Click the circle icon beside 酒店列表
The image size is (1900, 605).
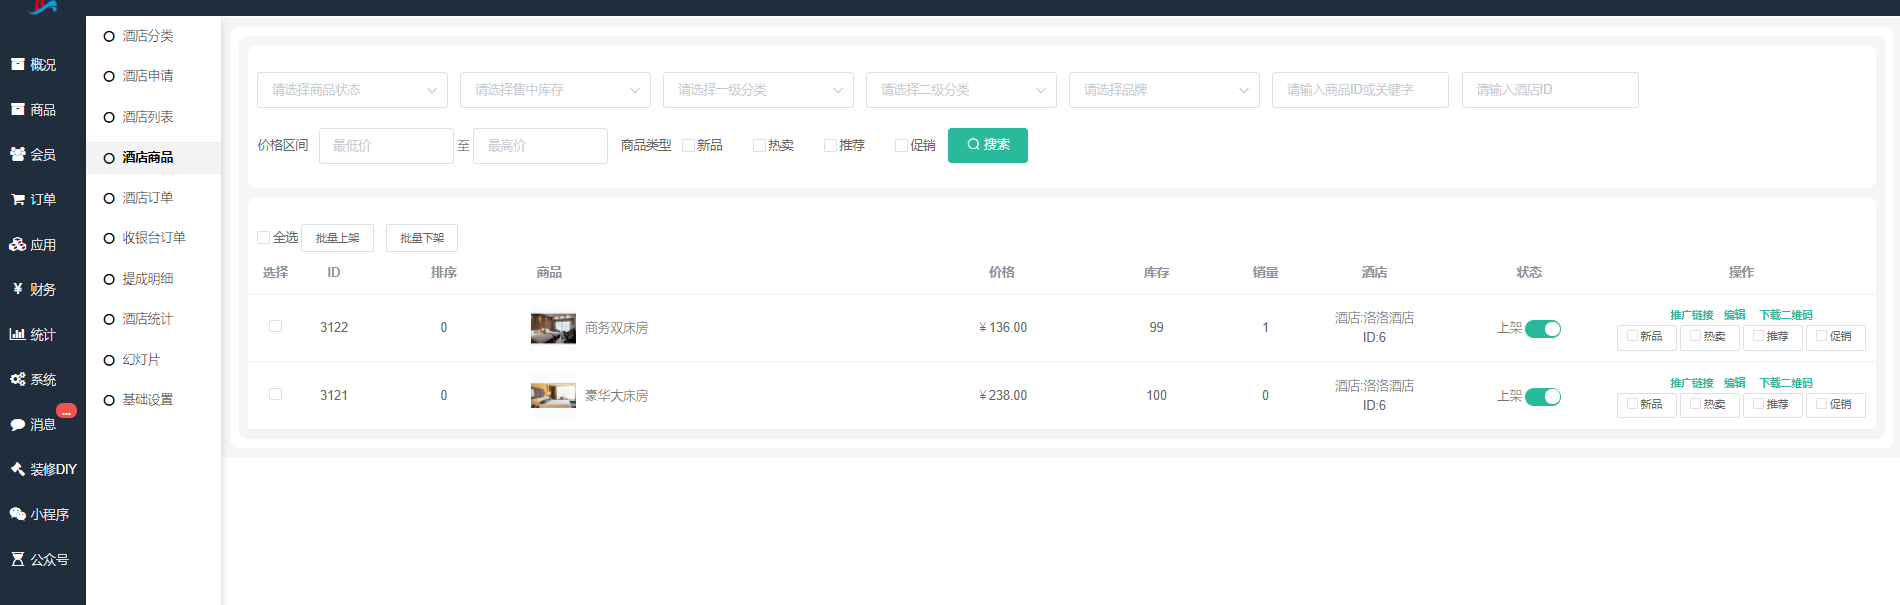(109, 117)
